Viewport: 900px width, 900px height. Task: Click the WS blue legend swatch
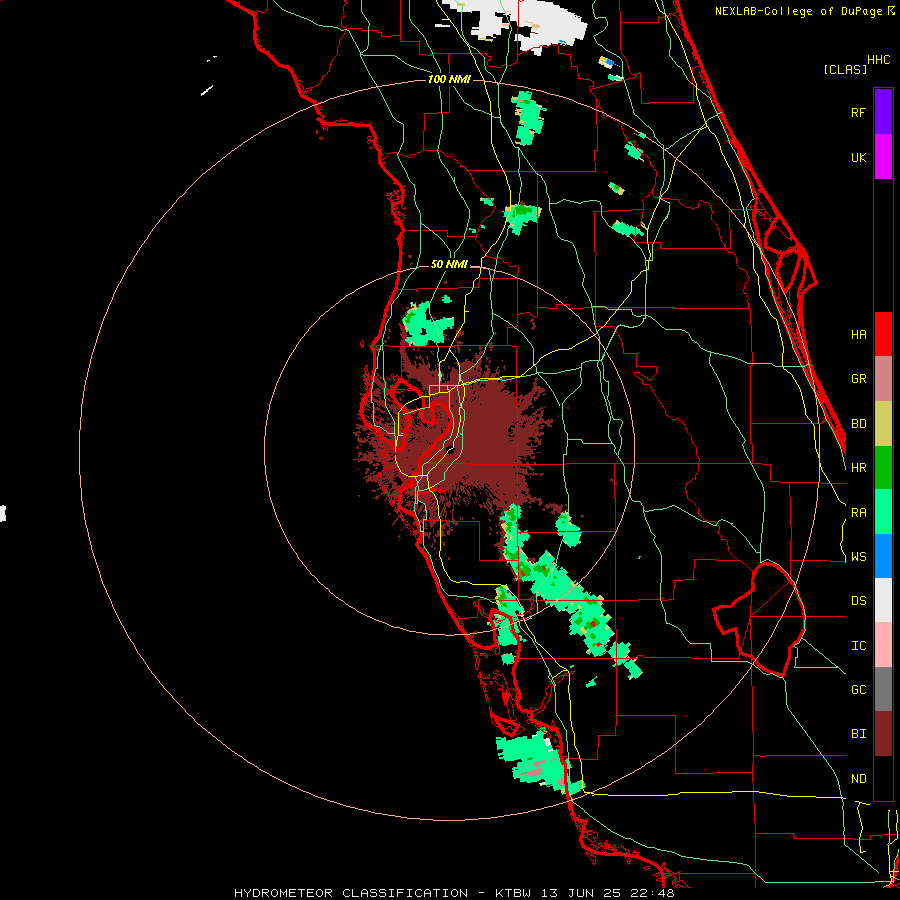883,556
